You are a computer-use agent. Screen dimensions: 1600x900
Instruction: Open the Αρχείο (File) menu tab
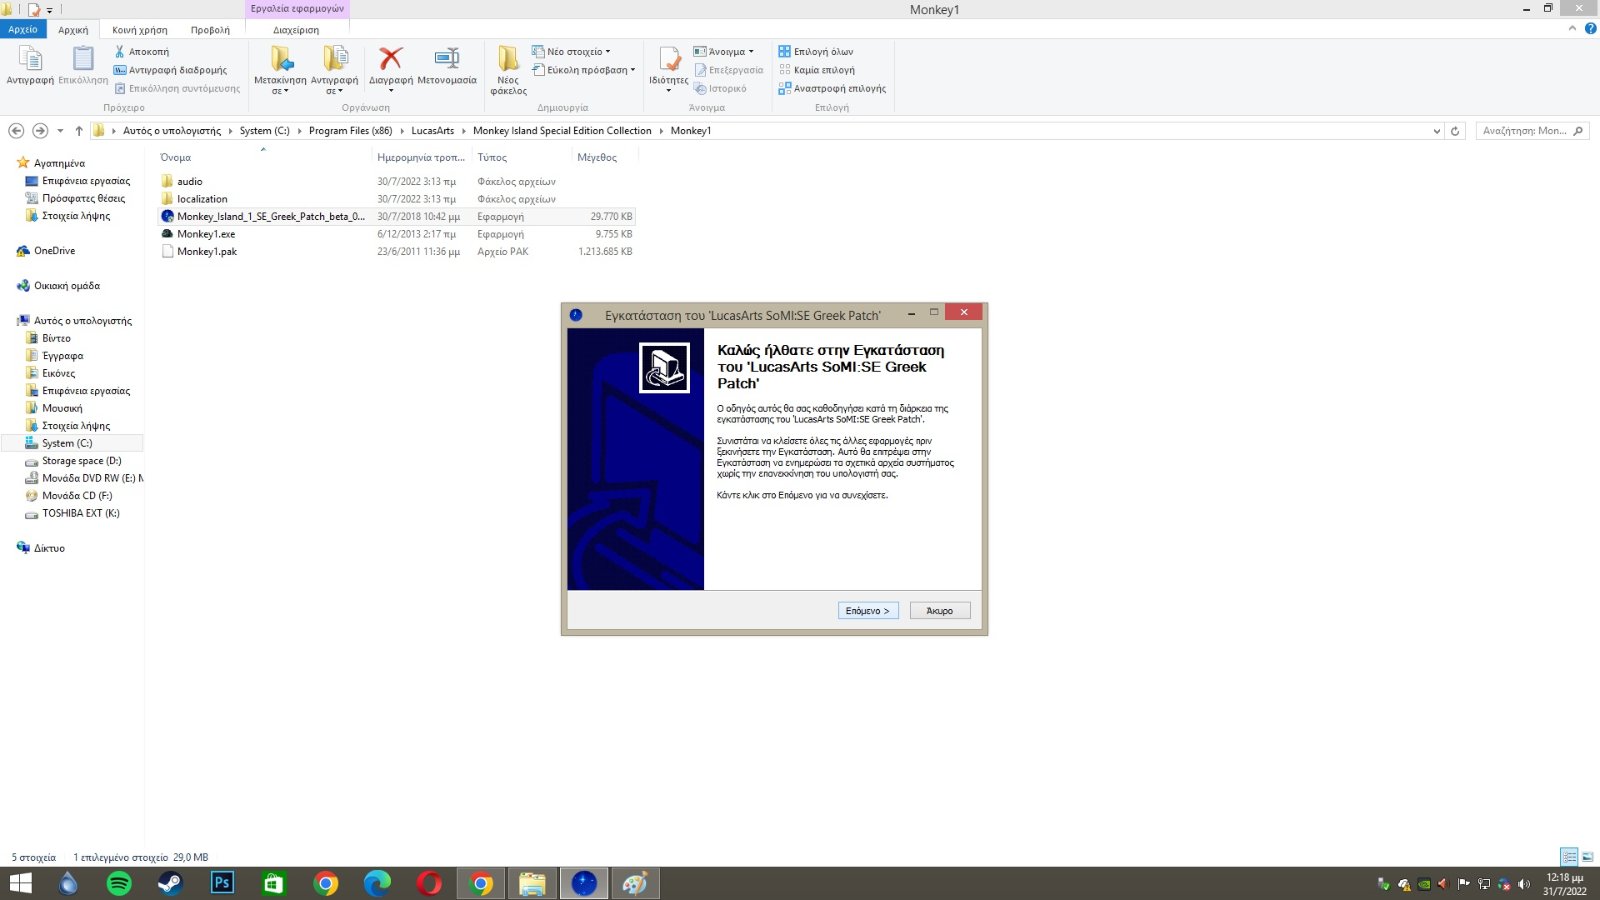click(x=23, y=30)
